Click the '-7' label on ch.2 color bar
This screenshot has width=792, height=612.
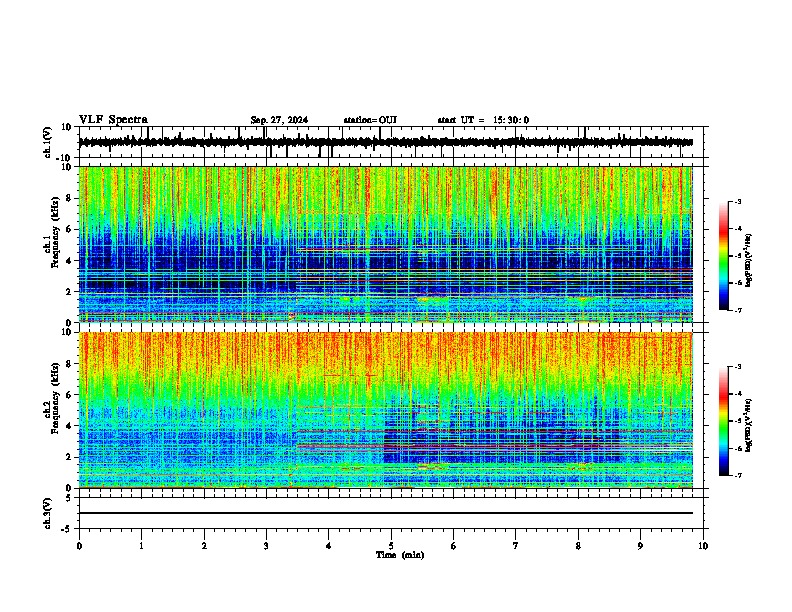tap(738, 476)
